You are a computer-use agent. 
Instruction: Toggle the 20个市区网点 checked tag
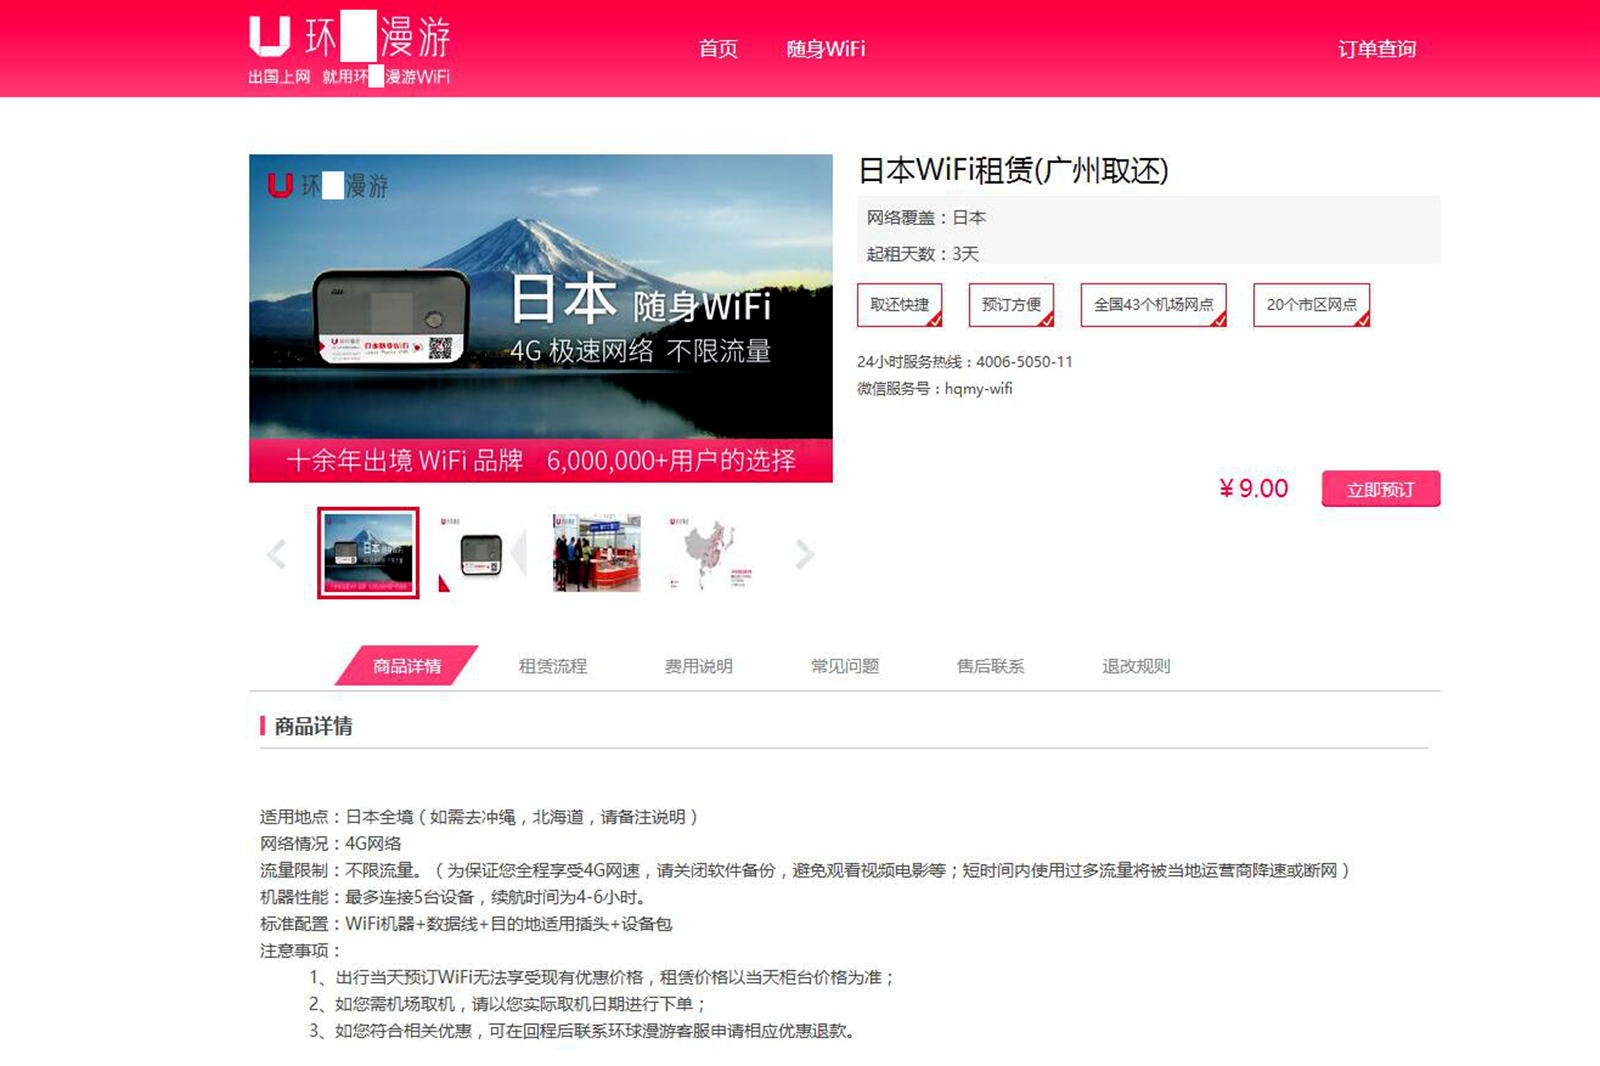point(1311,305)
